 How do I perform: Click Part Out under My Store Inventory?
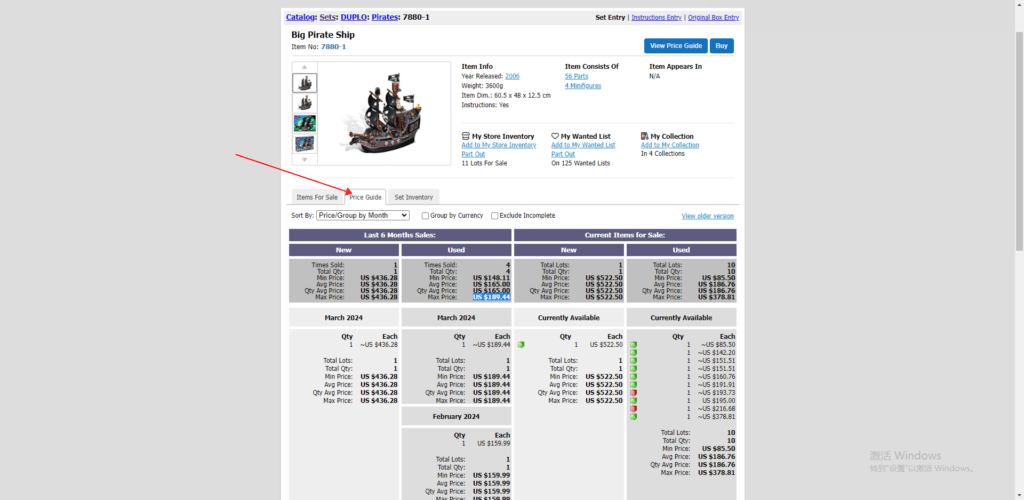click(473, 154)
